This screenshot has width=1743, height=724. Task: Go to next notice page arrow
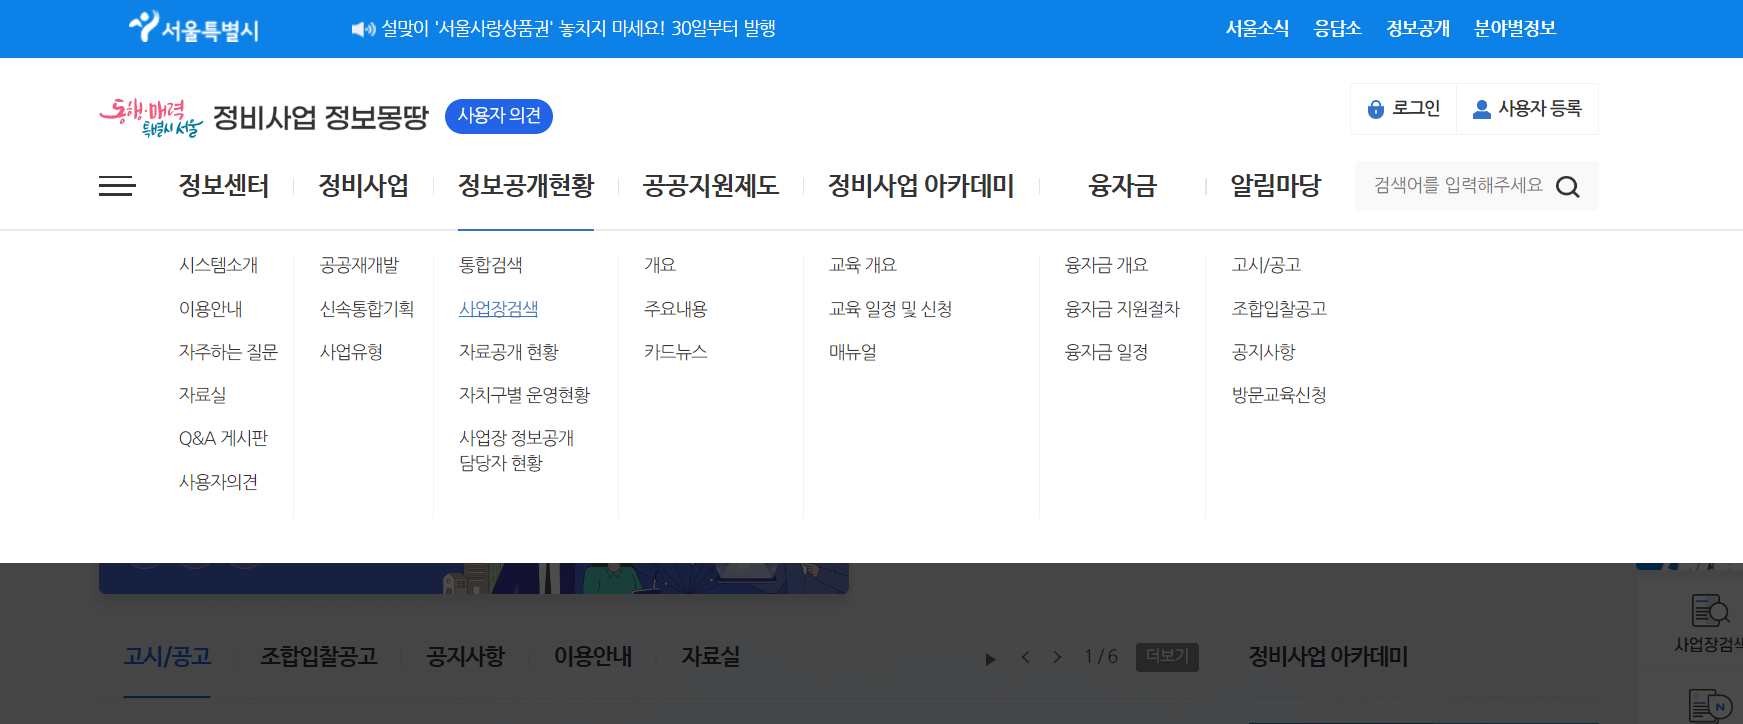[1057, 657]
